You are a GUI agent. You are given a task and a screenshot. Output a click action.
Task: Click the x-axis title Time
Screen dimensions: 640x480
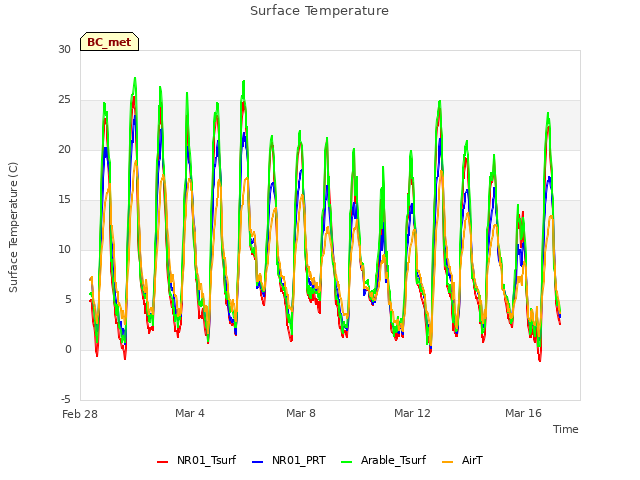566,429
